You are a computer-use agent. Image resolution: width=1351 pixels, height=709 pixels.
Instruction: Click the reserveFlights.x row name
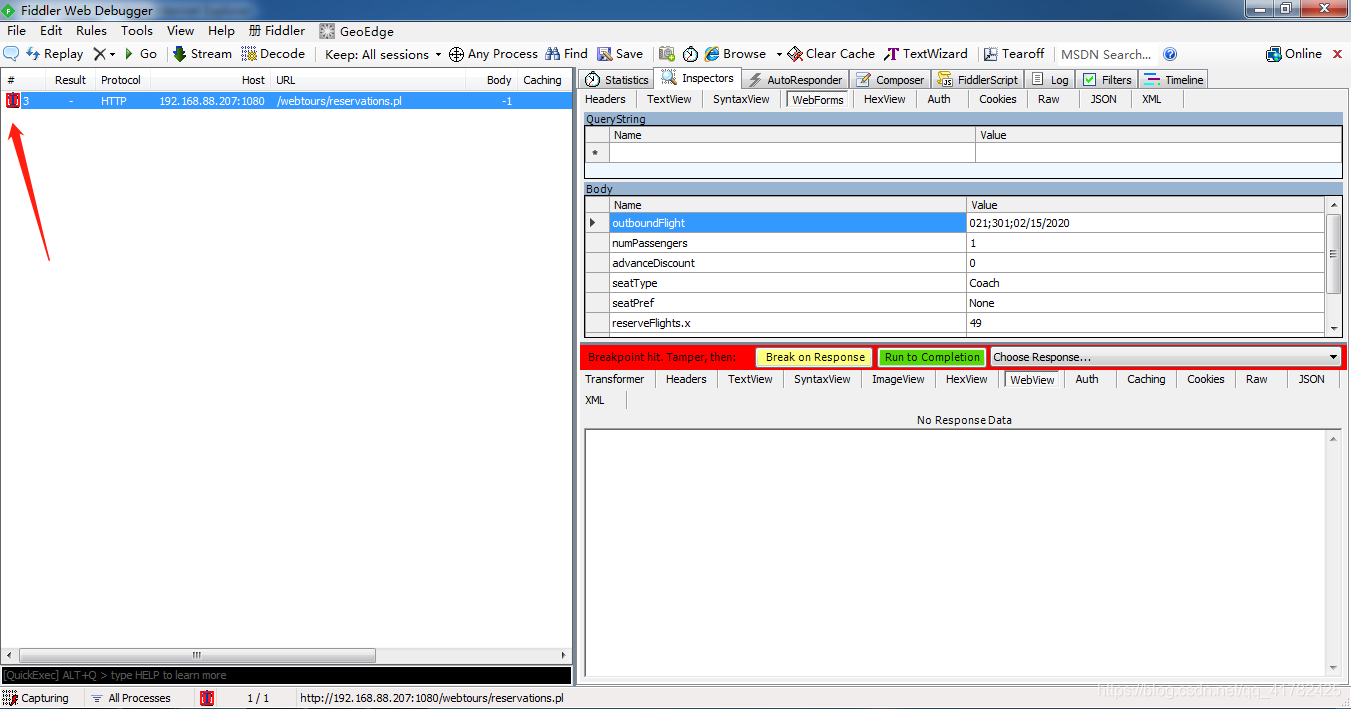[x=788, y=323]
